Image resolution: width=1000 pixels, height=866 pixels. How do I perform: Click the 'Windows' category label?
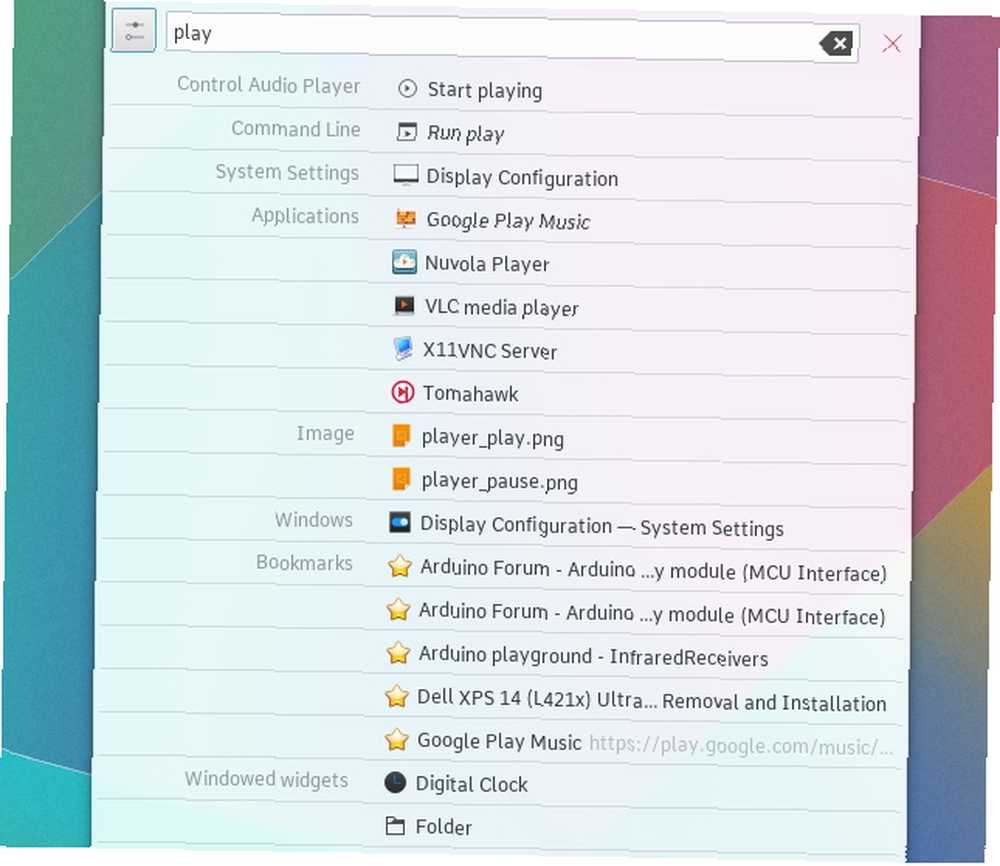314,520
